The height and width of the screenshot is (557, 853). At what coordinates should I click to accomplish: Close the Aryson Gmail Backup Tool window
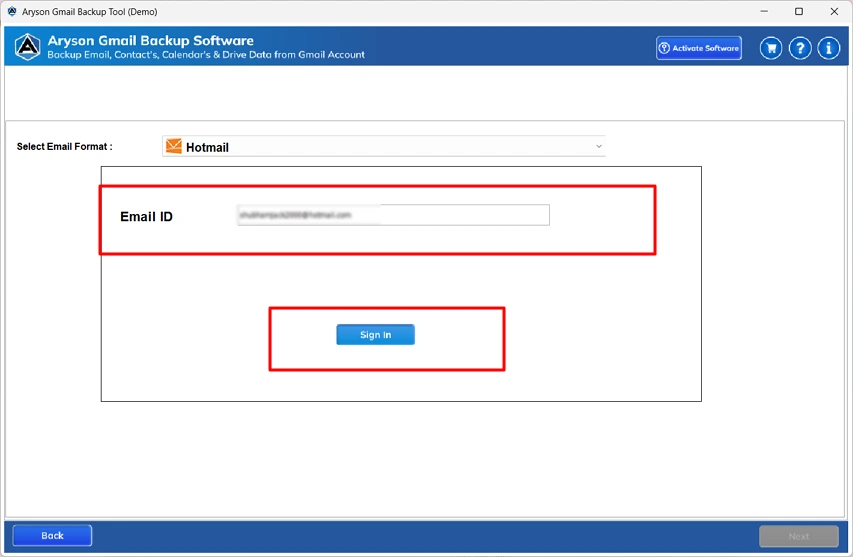(834, 11)
